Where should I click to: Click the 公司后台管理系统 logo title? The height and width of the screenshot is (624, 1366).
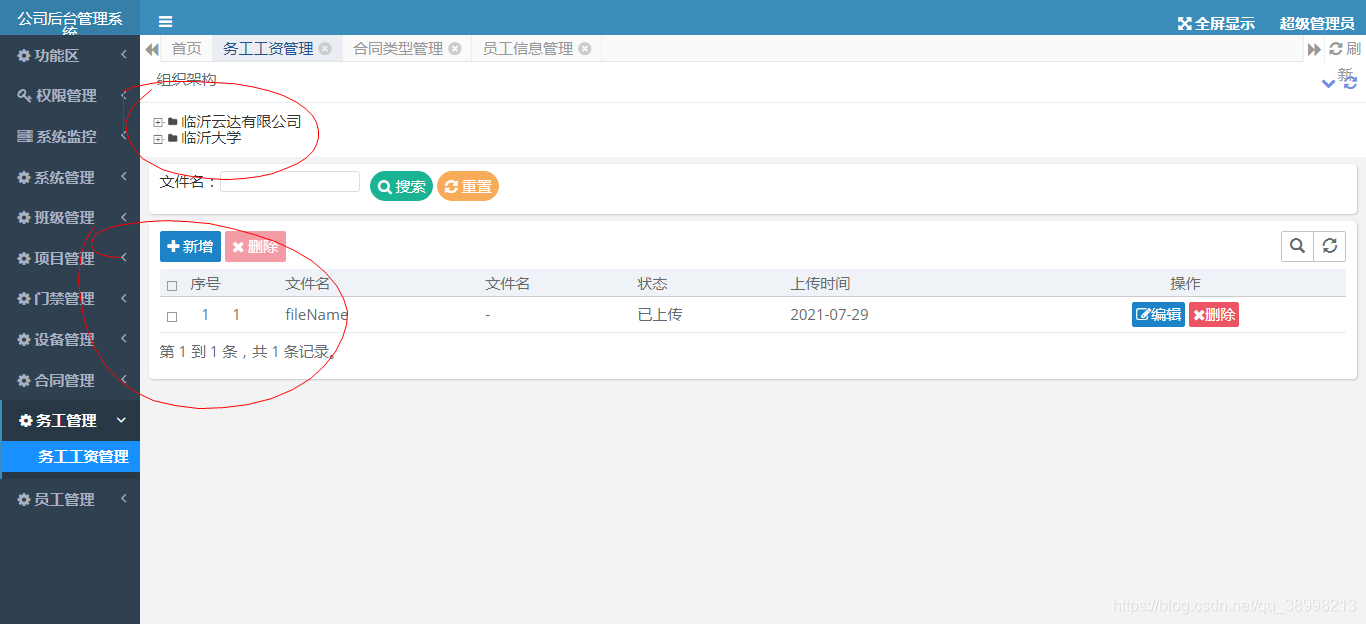pos(70,24)
